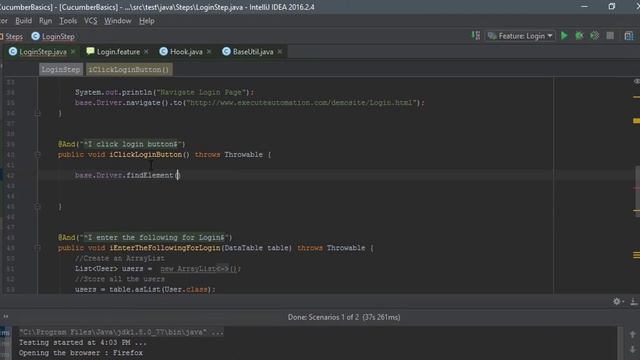Click 'Opening the browser : Firefox' console line
The image size is (640, 360).
point(81,353)
